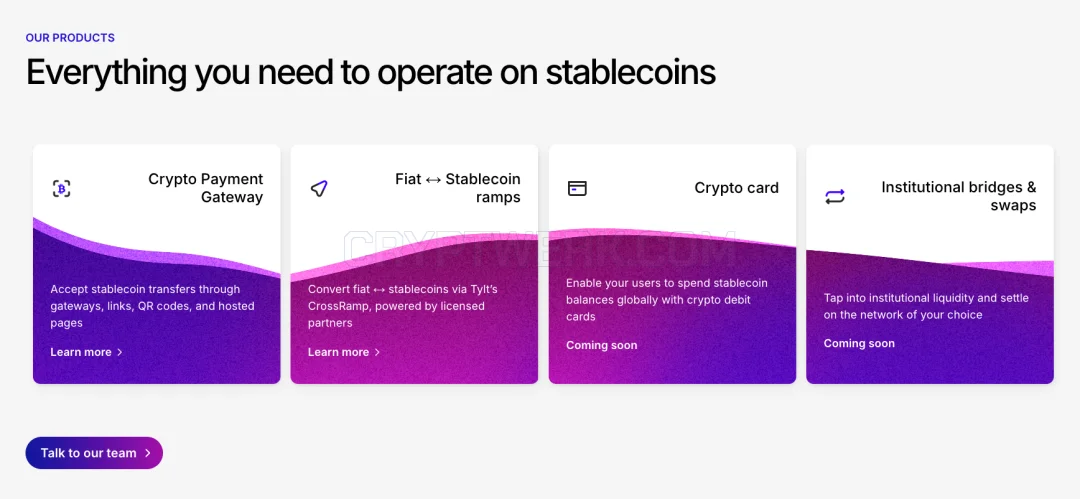1080x499 pixels.
Task: Select the Crypto card heading
Action: tap(736, 188)
